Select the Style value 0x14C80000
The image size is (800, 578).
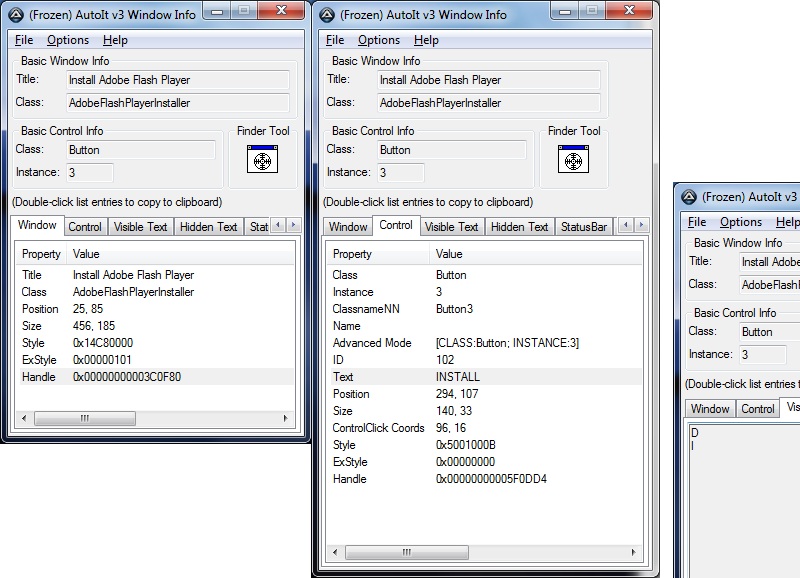click(103, 343)
